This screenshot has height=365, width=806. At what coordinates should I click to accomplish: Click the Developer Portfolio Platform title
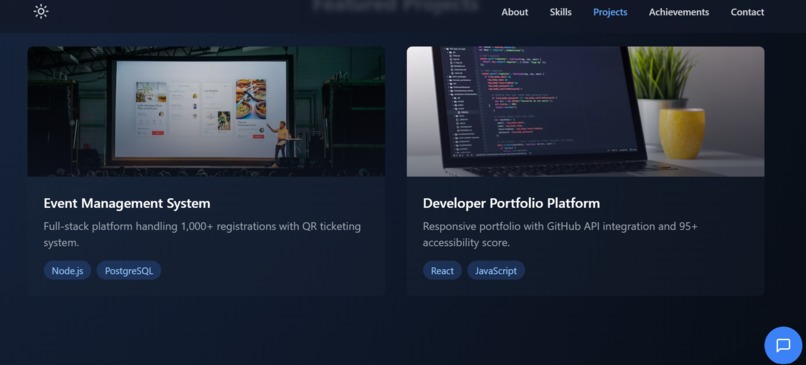point(511,203)
